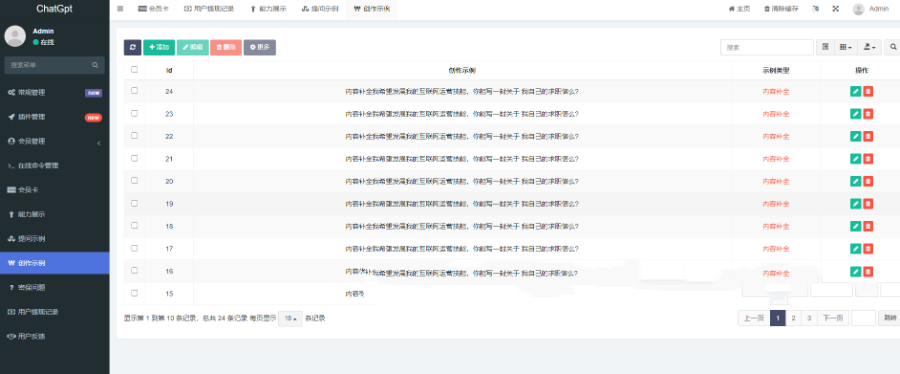Switch to the 用户提现记录 top tab
The height and width of the screenshot is (374, 900).
click(209, 9)
